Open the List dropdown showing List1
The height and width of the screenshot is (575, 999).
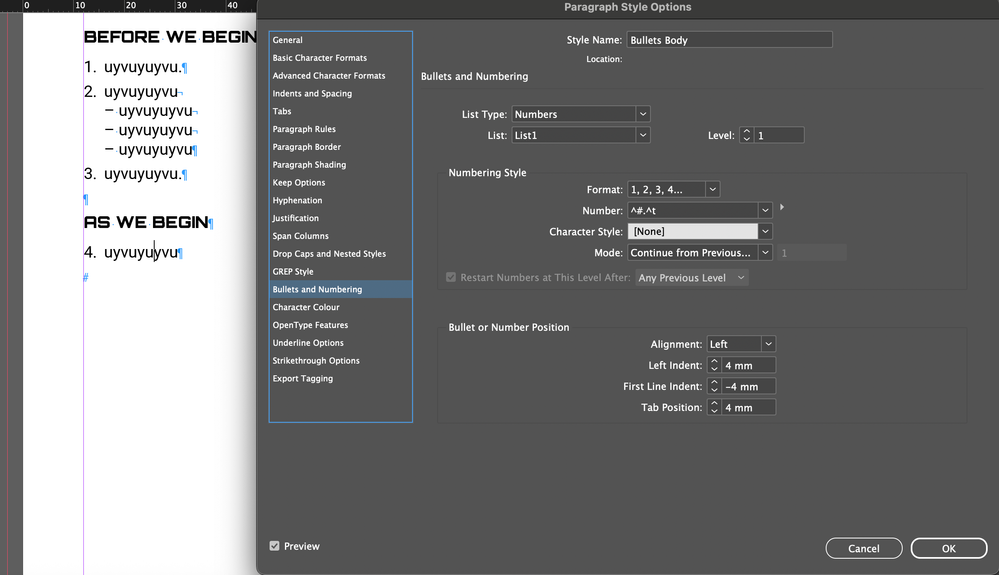[580, 135]
